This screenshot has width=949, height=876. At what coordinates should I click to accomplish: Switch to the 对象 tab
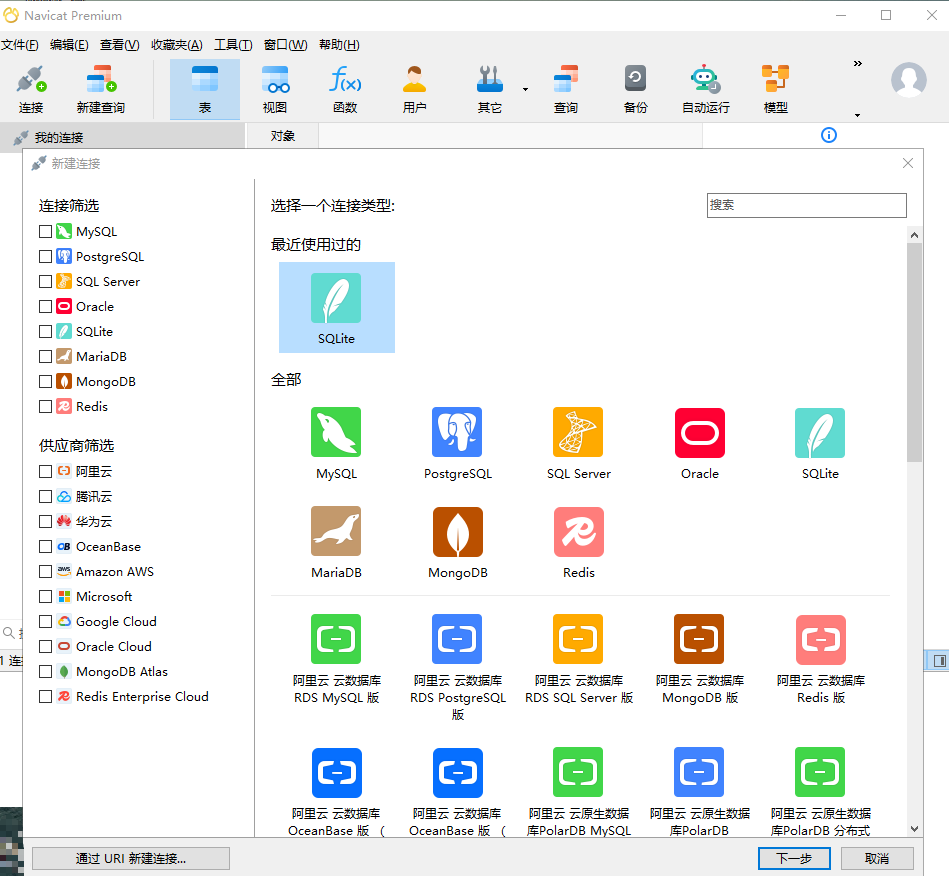coord(283,136)
